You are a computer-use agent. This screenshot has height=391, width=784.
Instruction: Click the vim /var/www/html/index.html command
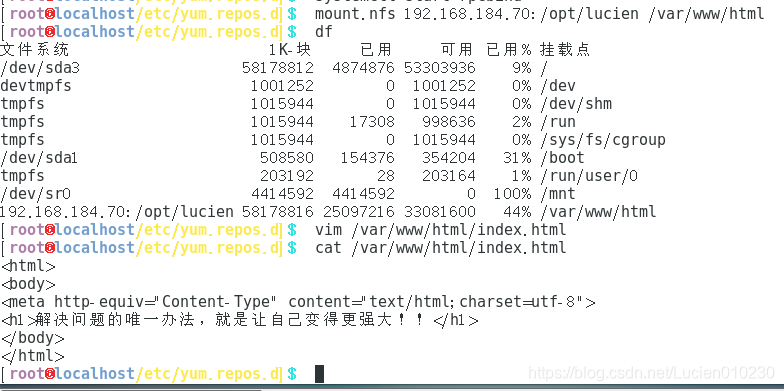point(440,230)
